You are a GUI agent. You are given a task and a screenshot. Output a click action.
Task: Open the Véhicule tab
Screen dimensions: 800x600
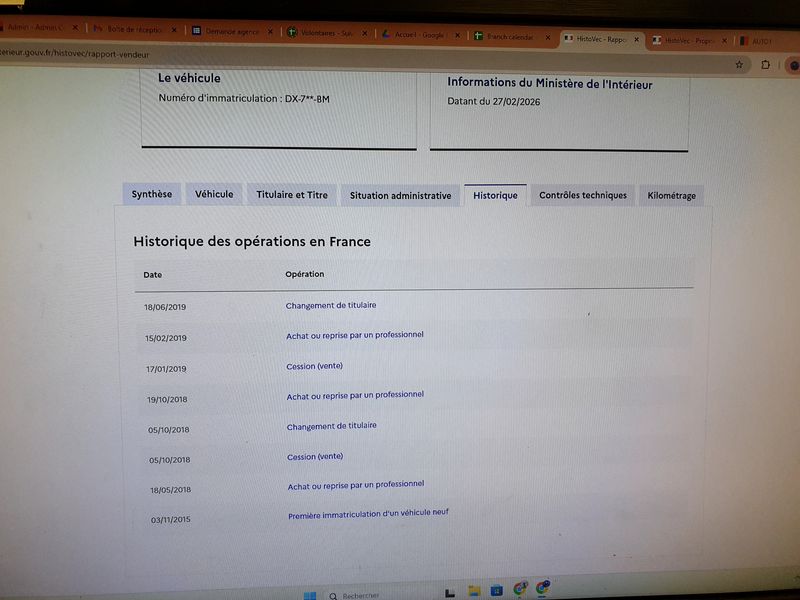tap(214, 195)
